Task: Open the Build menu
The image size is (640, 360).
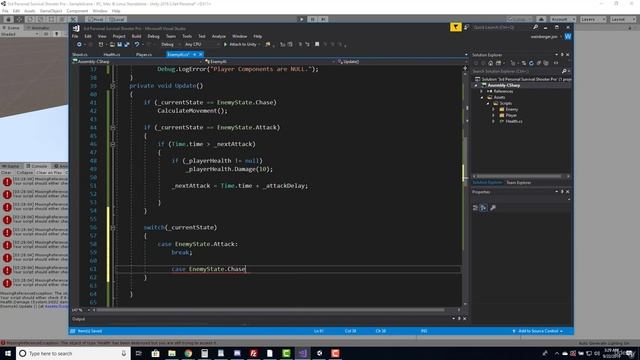Action: click(136, 36)
